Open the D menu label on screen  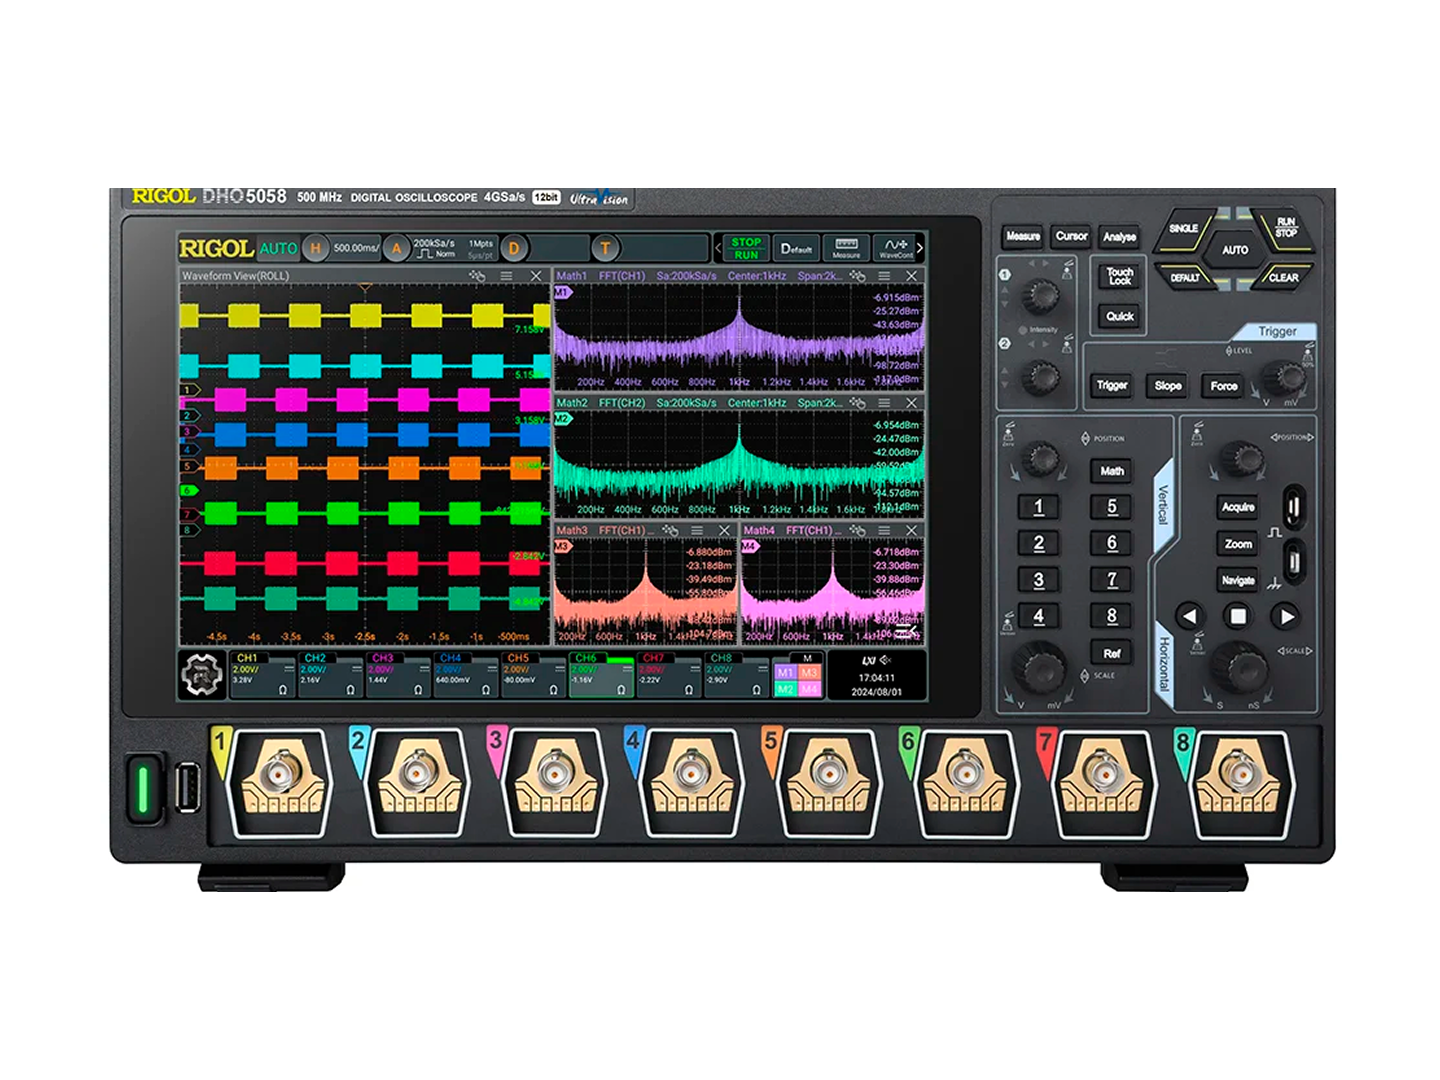[514, 248]
